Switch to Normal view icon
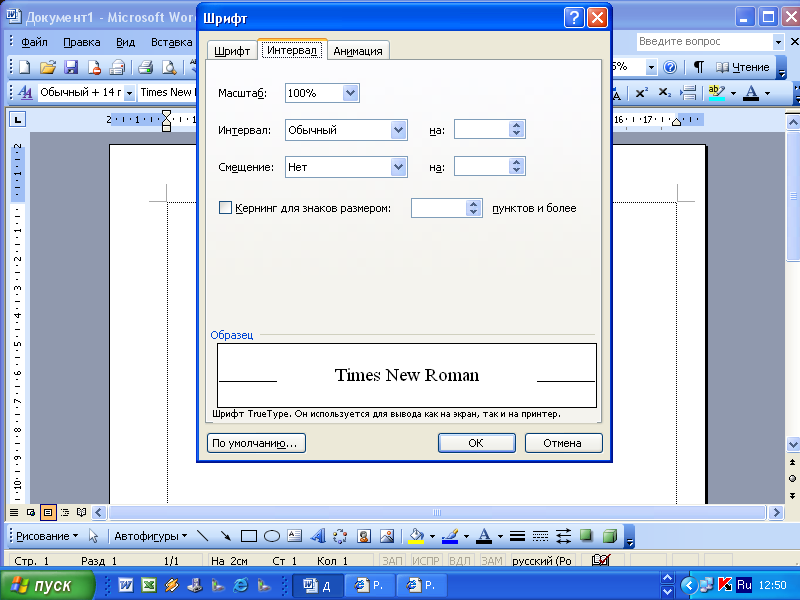 coord(14,512)
